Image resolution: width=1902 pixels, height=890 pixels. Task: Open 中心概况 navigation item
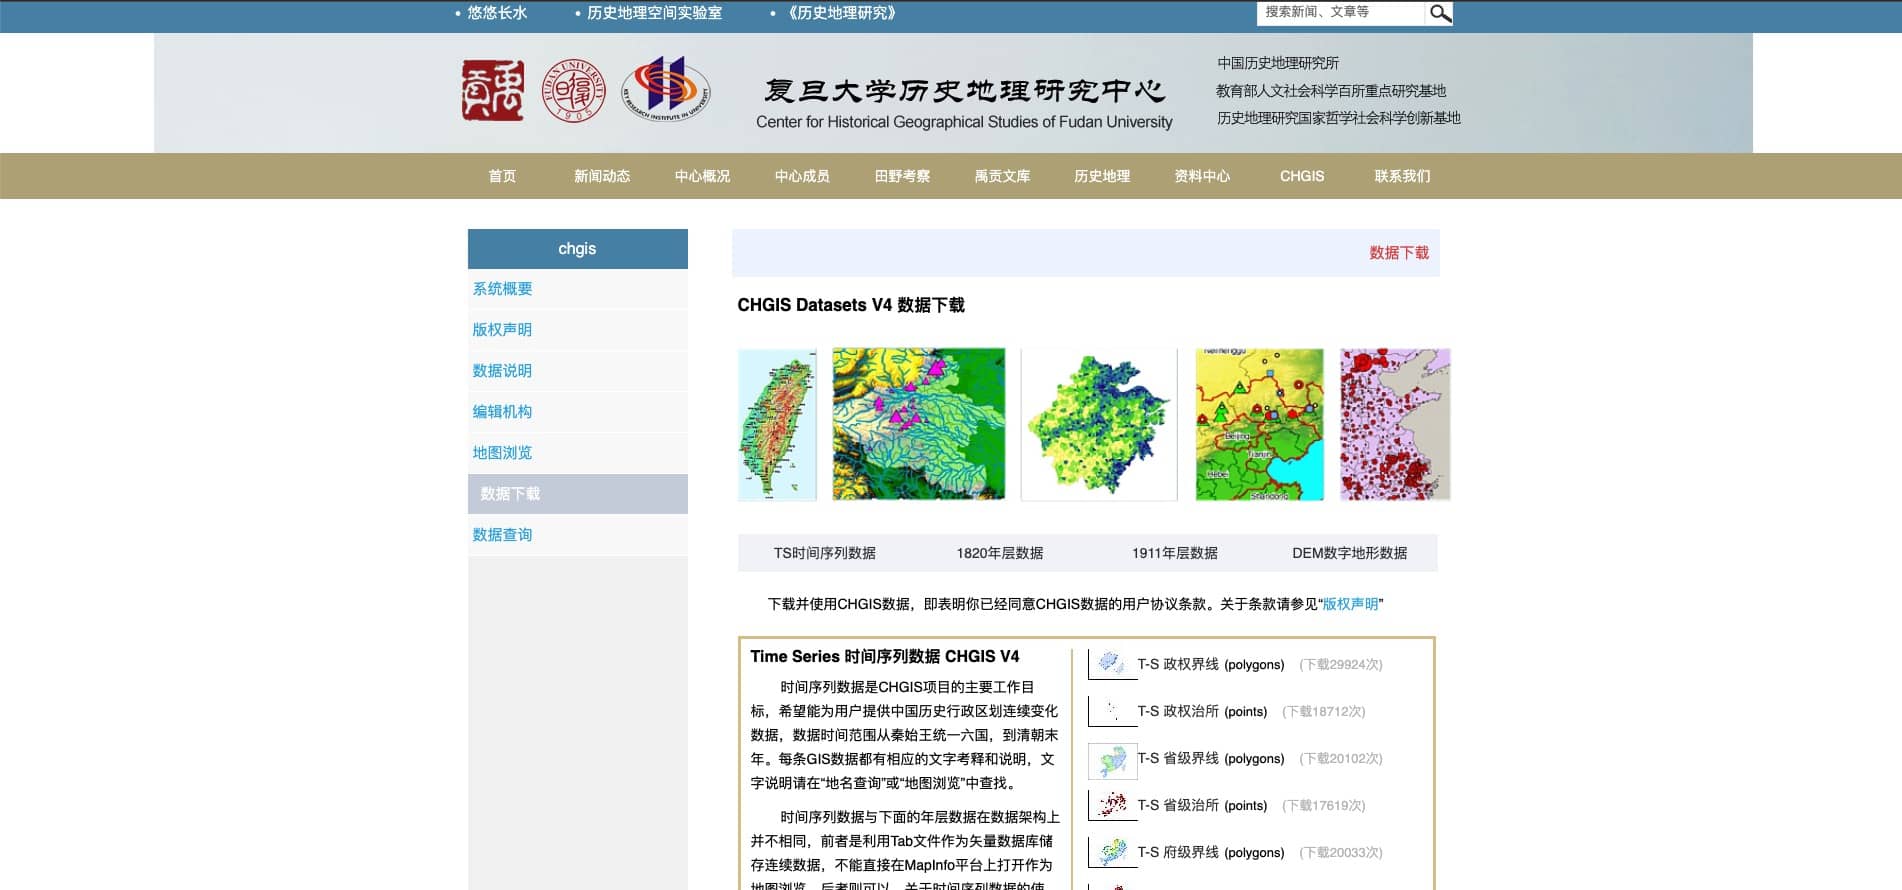702,176
